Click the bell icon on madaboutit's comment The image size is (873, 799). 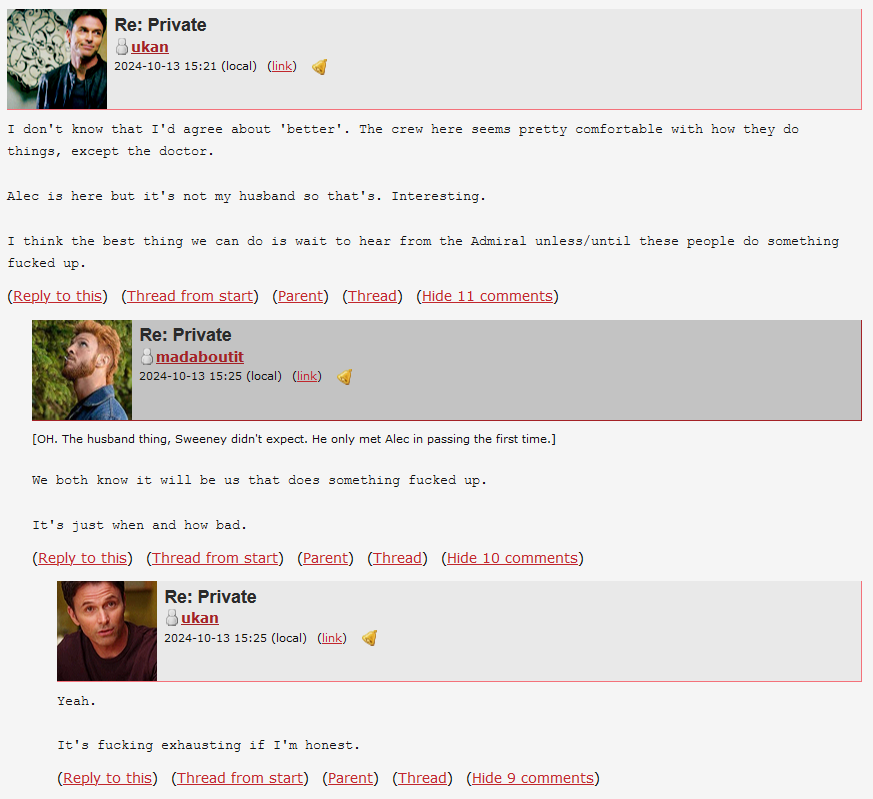tap(345, 377)
